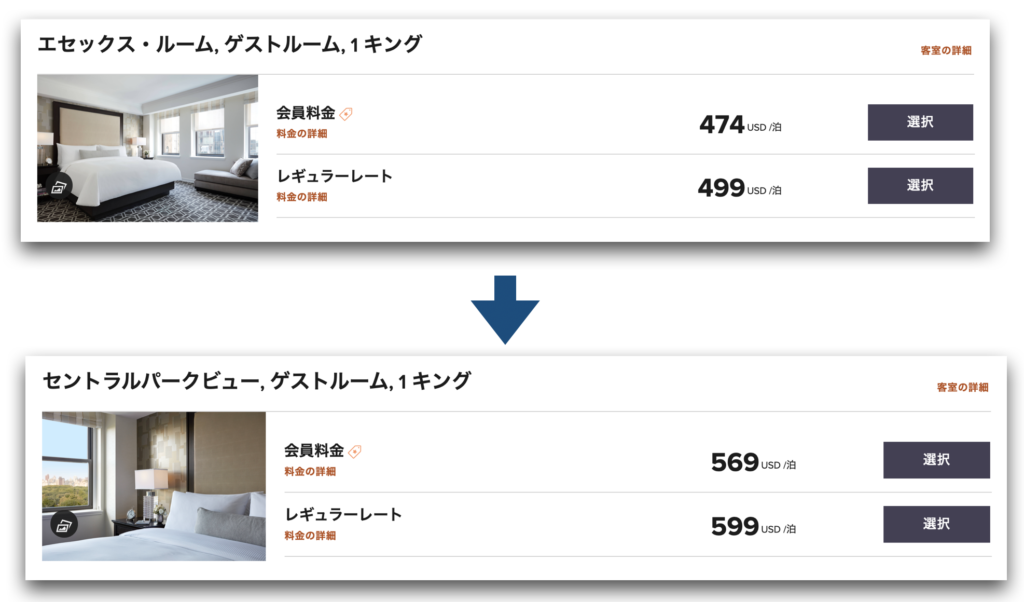Image resolution: width=1024 pixels, height=602 pixels.
Task: Open photo gallery icon on Central Park View image
Action: (x=65, y=525)
